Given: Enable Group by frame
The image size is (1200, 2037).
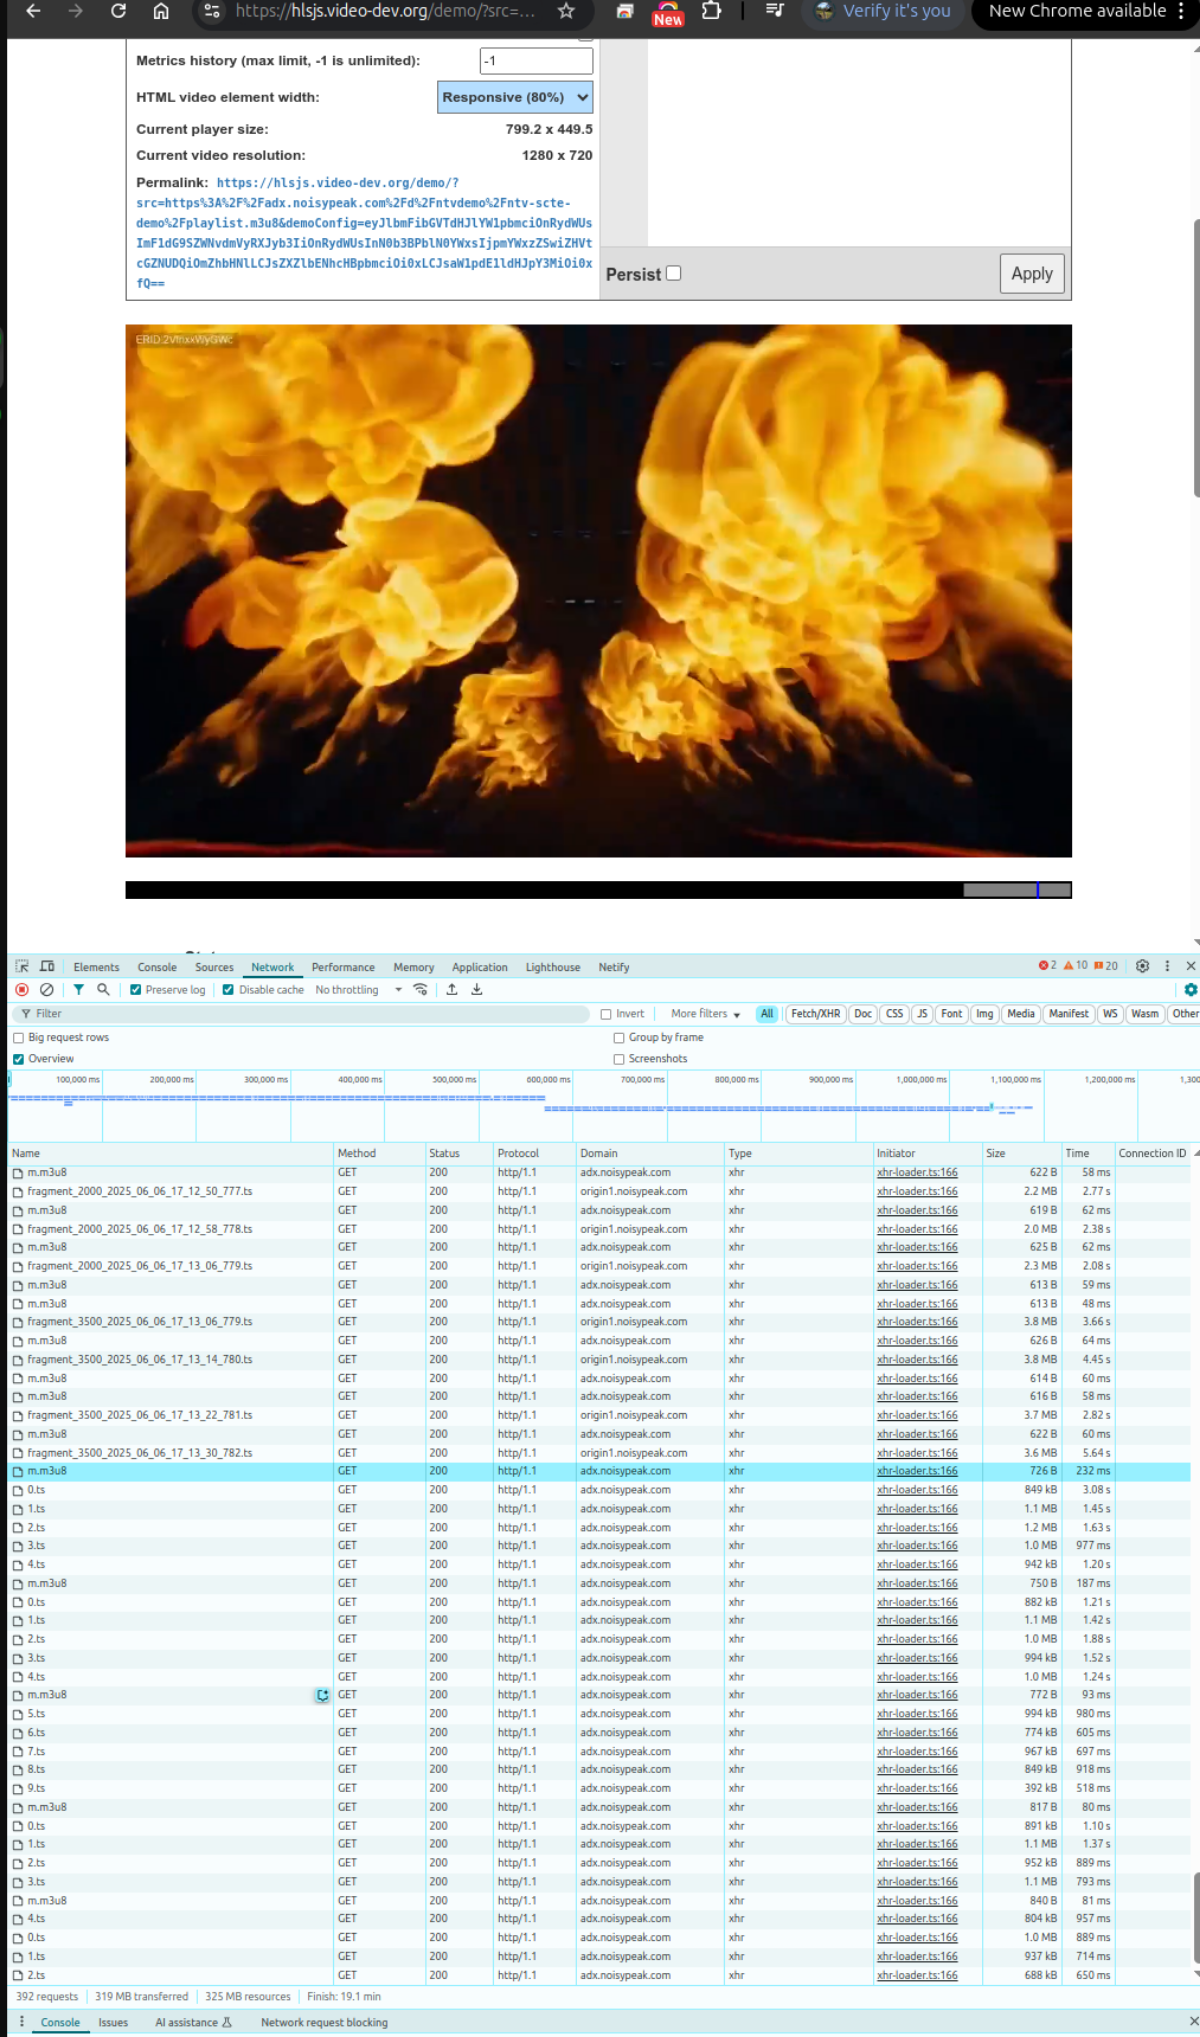Looking at the screenshot, I should tap(619, 1038).
